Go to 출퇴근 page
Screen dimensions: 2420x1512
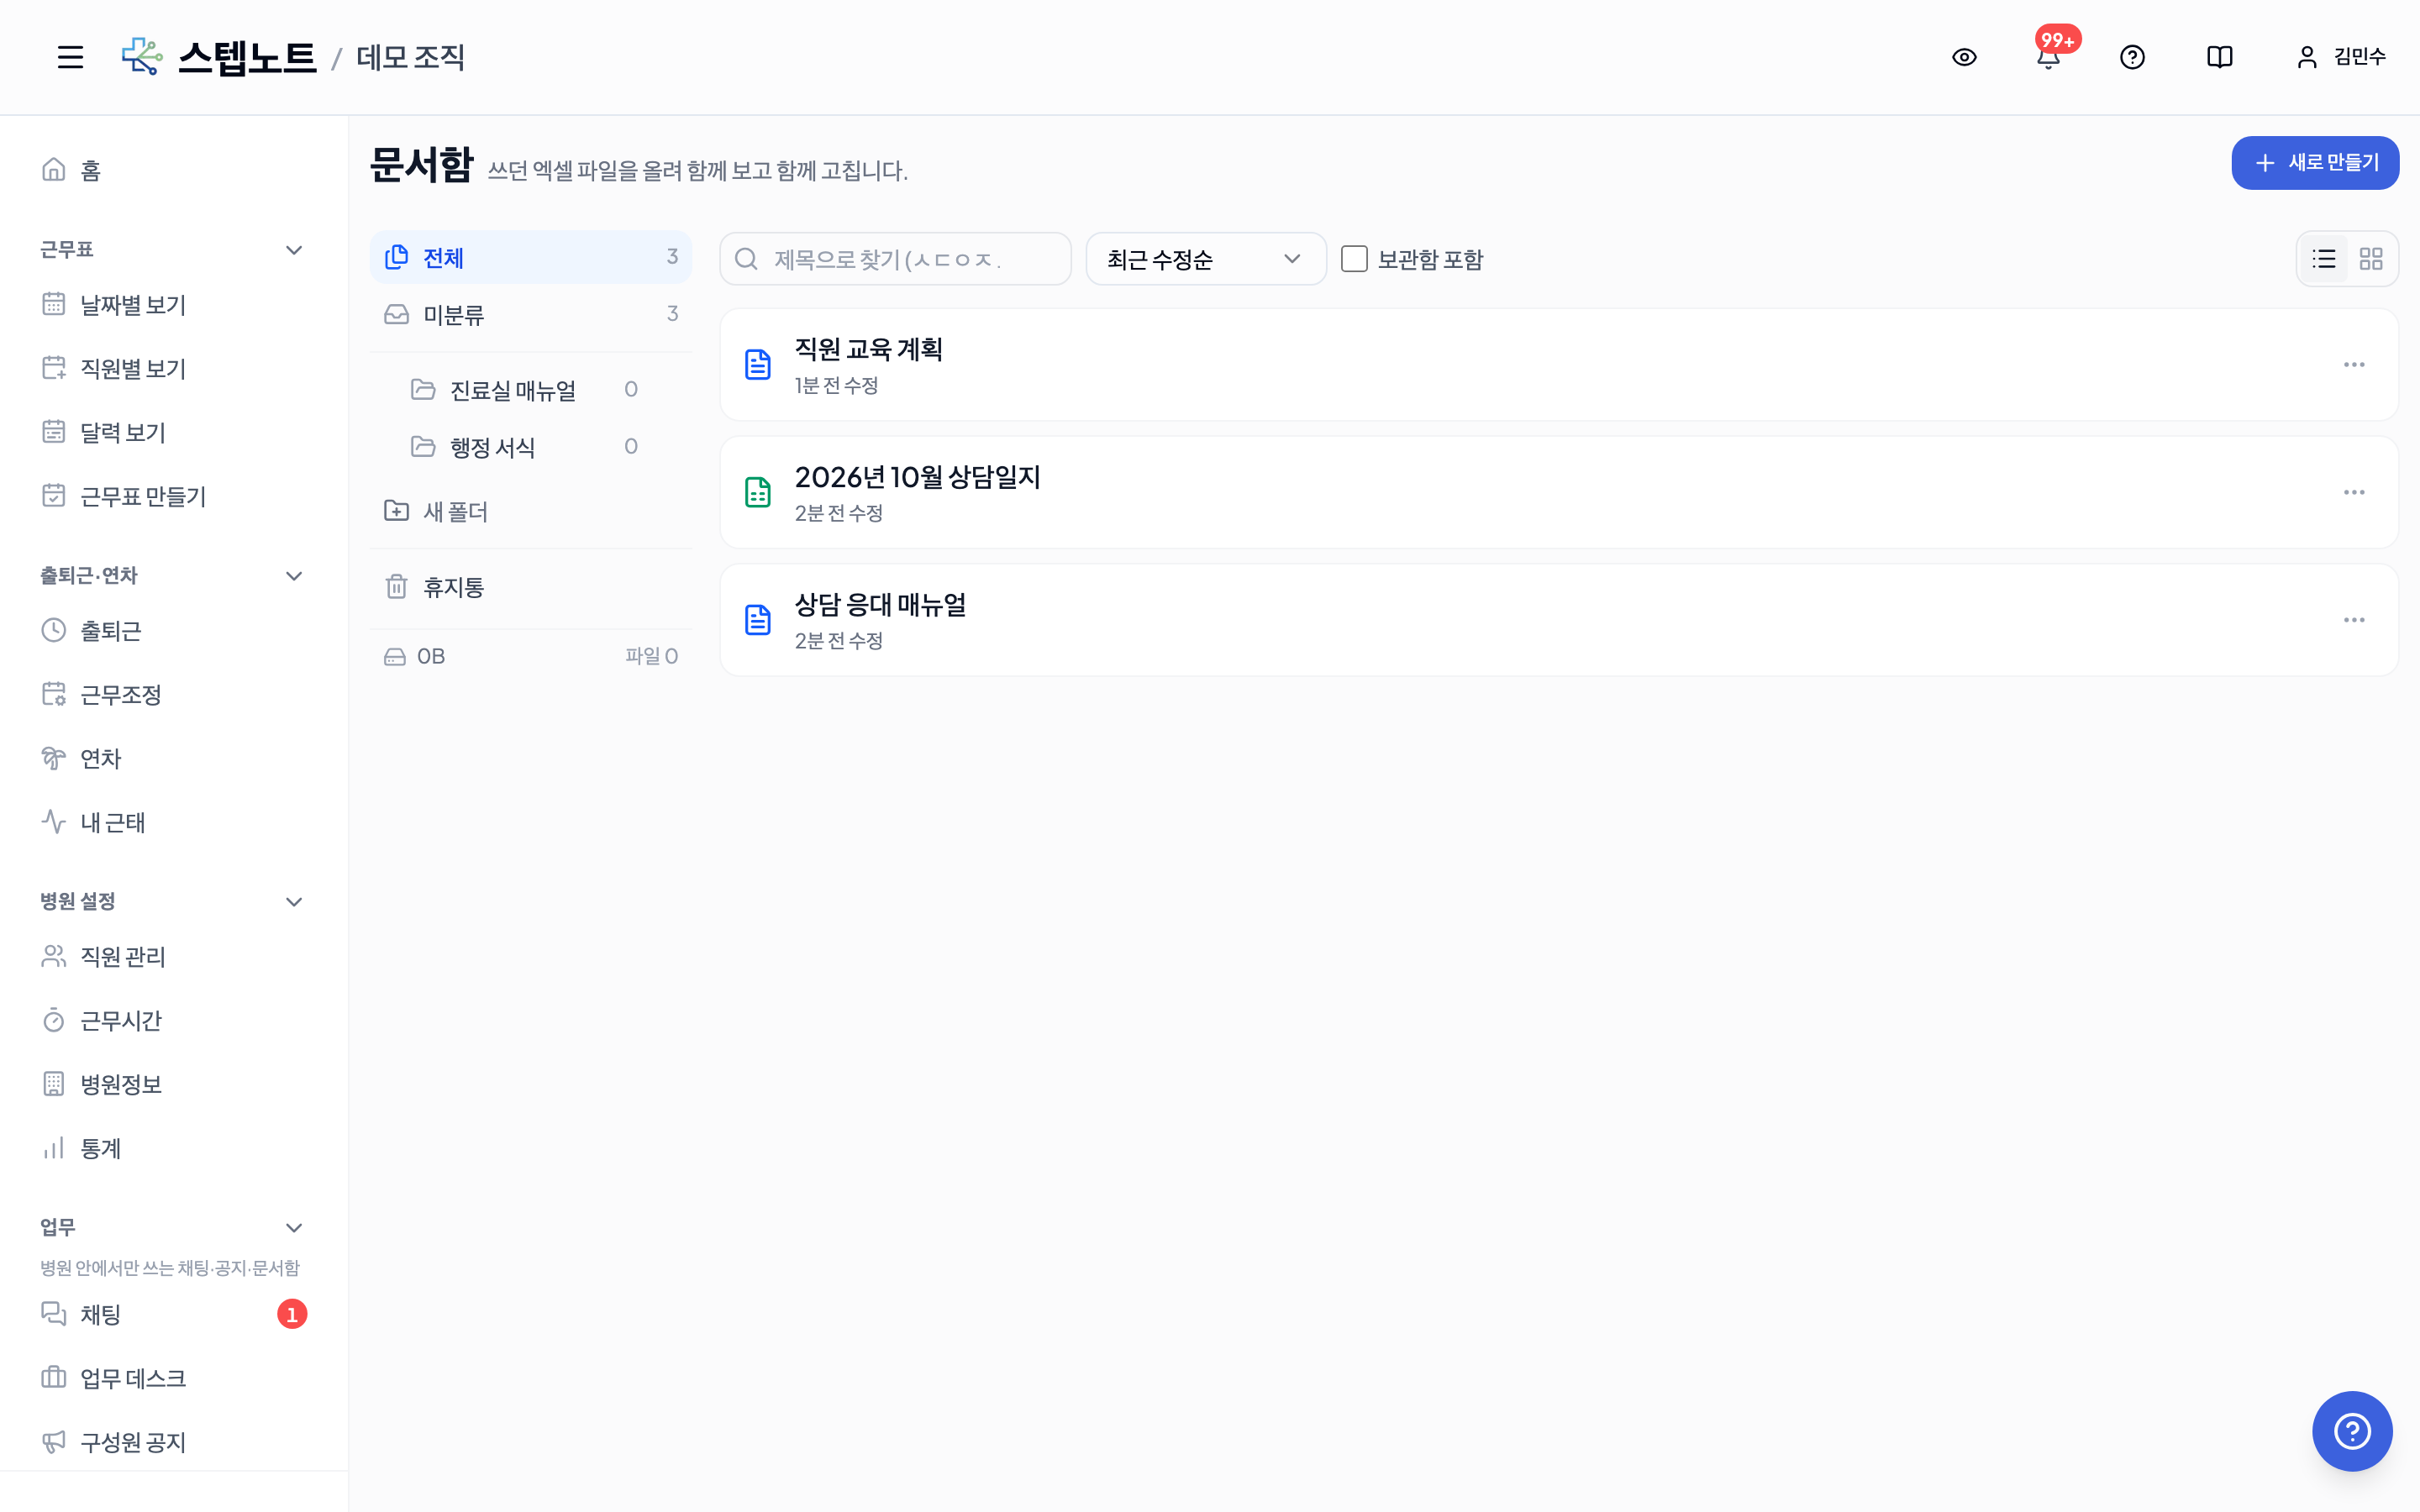click(174, 630)
